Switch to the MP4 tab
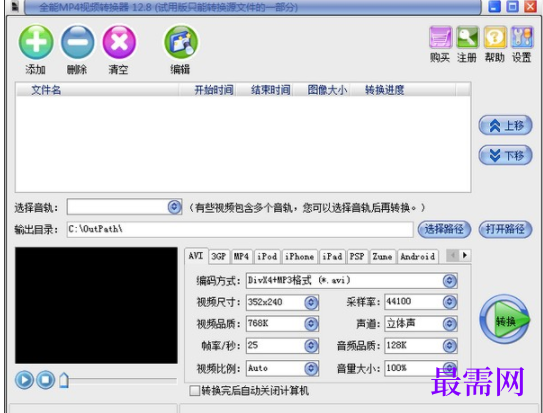This screenshot has width=543, height=413. [x=241, y=257]
